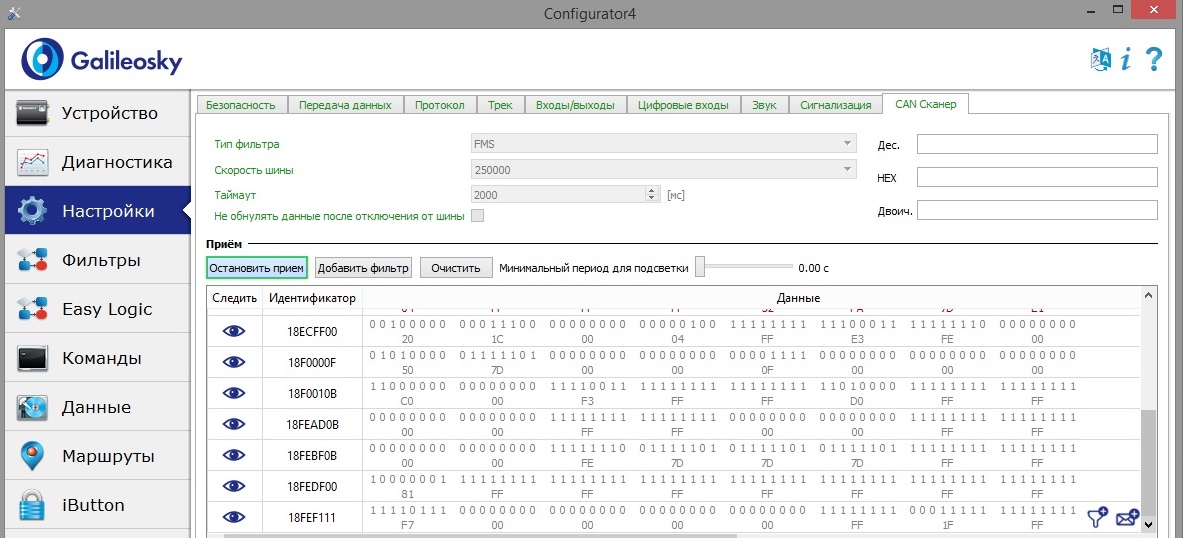Open help question mark icon
This screenshot has width=1183, height=538.
[1154, 59]
